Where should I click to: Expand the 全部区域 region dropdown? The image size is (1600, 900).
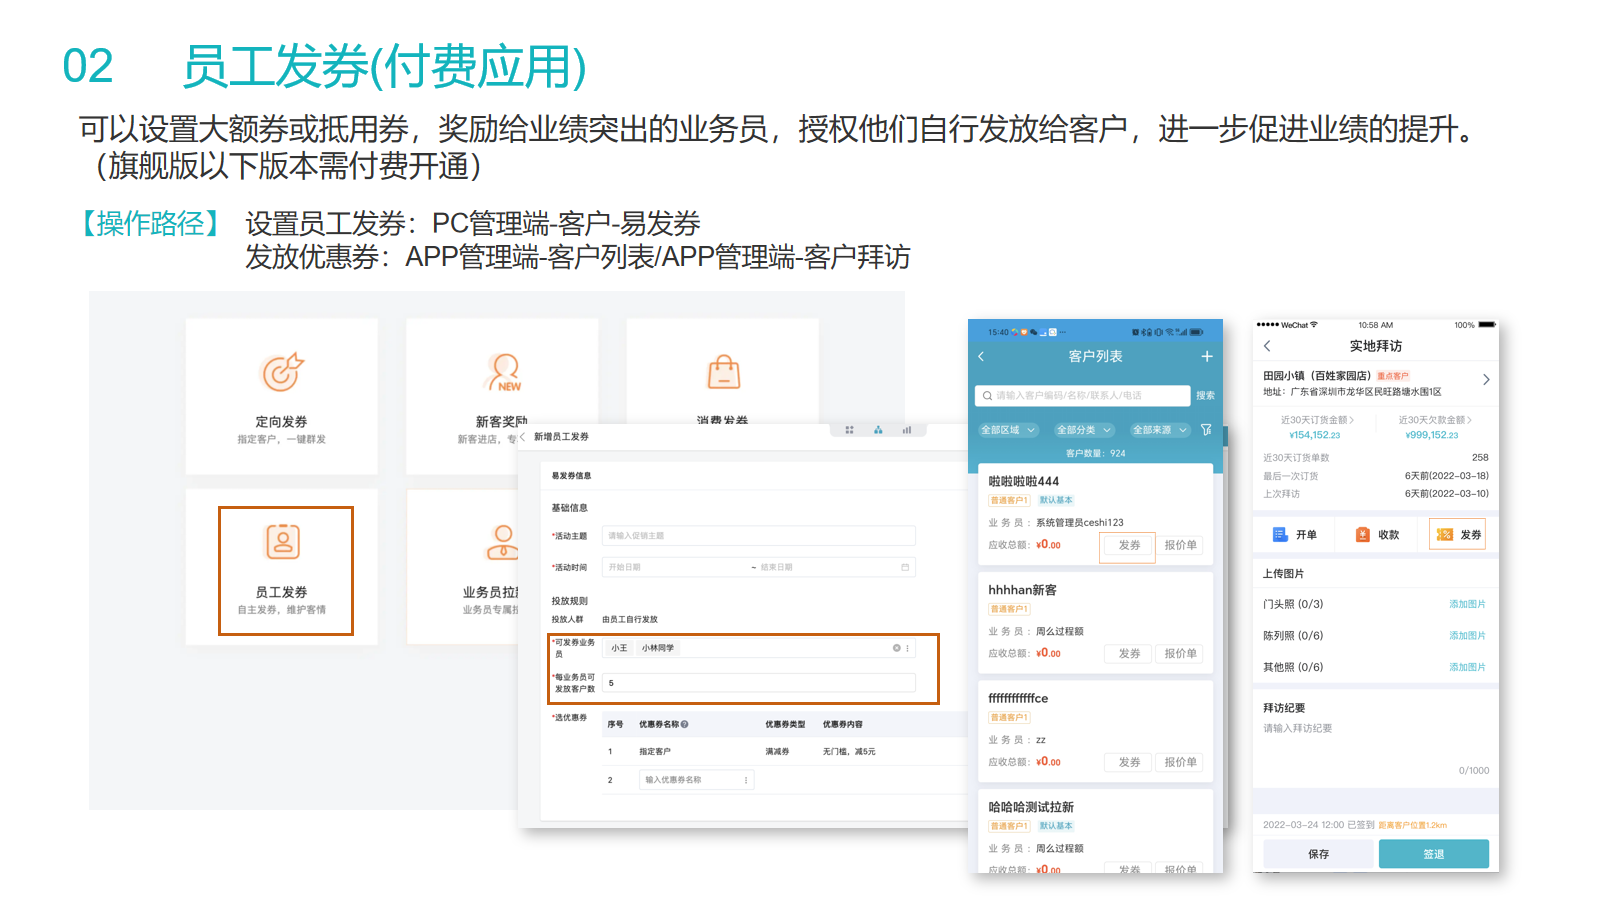click(1008, 430)
